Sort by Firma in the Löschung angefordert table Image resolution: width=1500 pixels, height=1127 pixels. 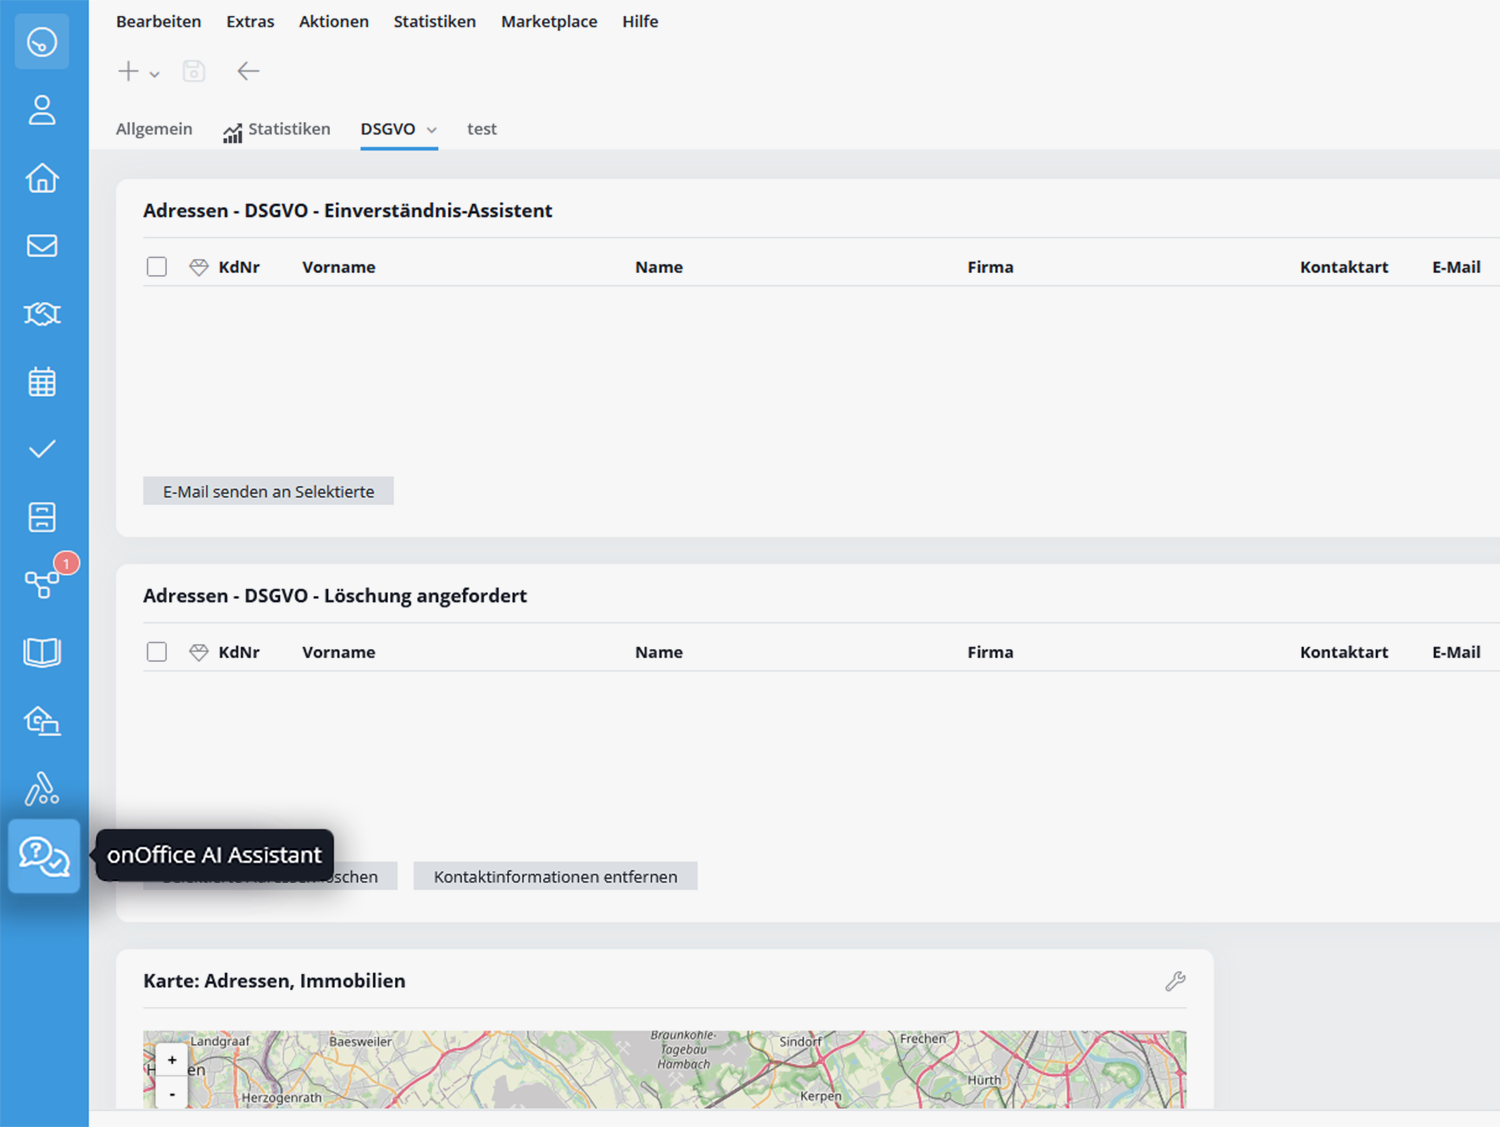coord(991,652)
